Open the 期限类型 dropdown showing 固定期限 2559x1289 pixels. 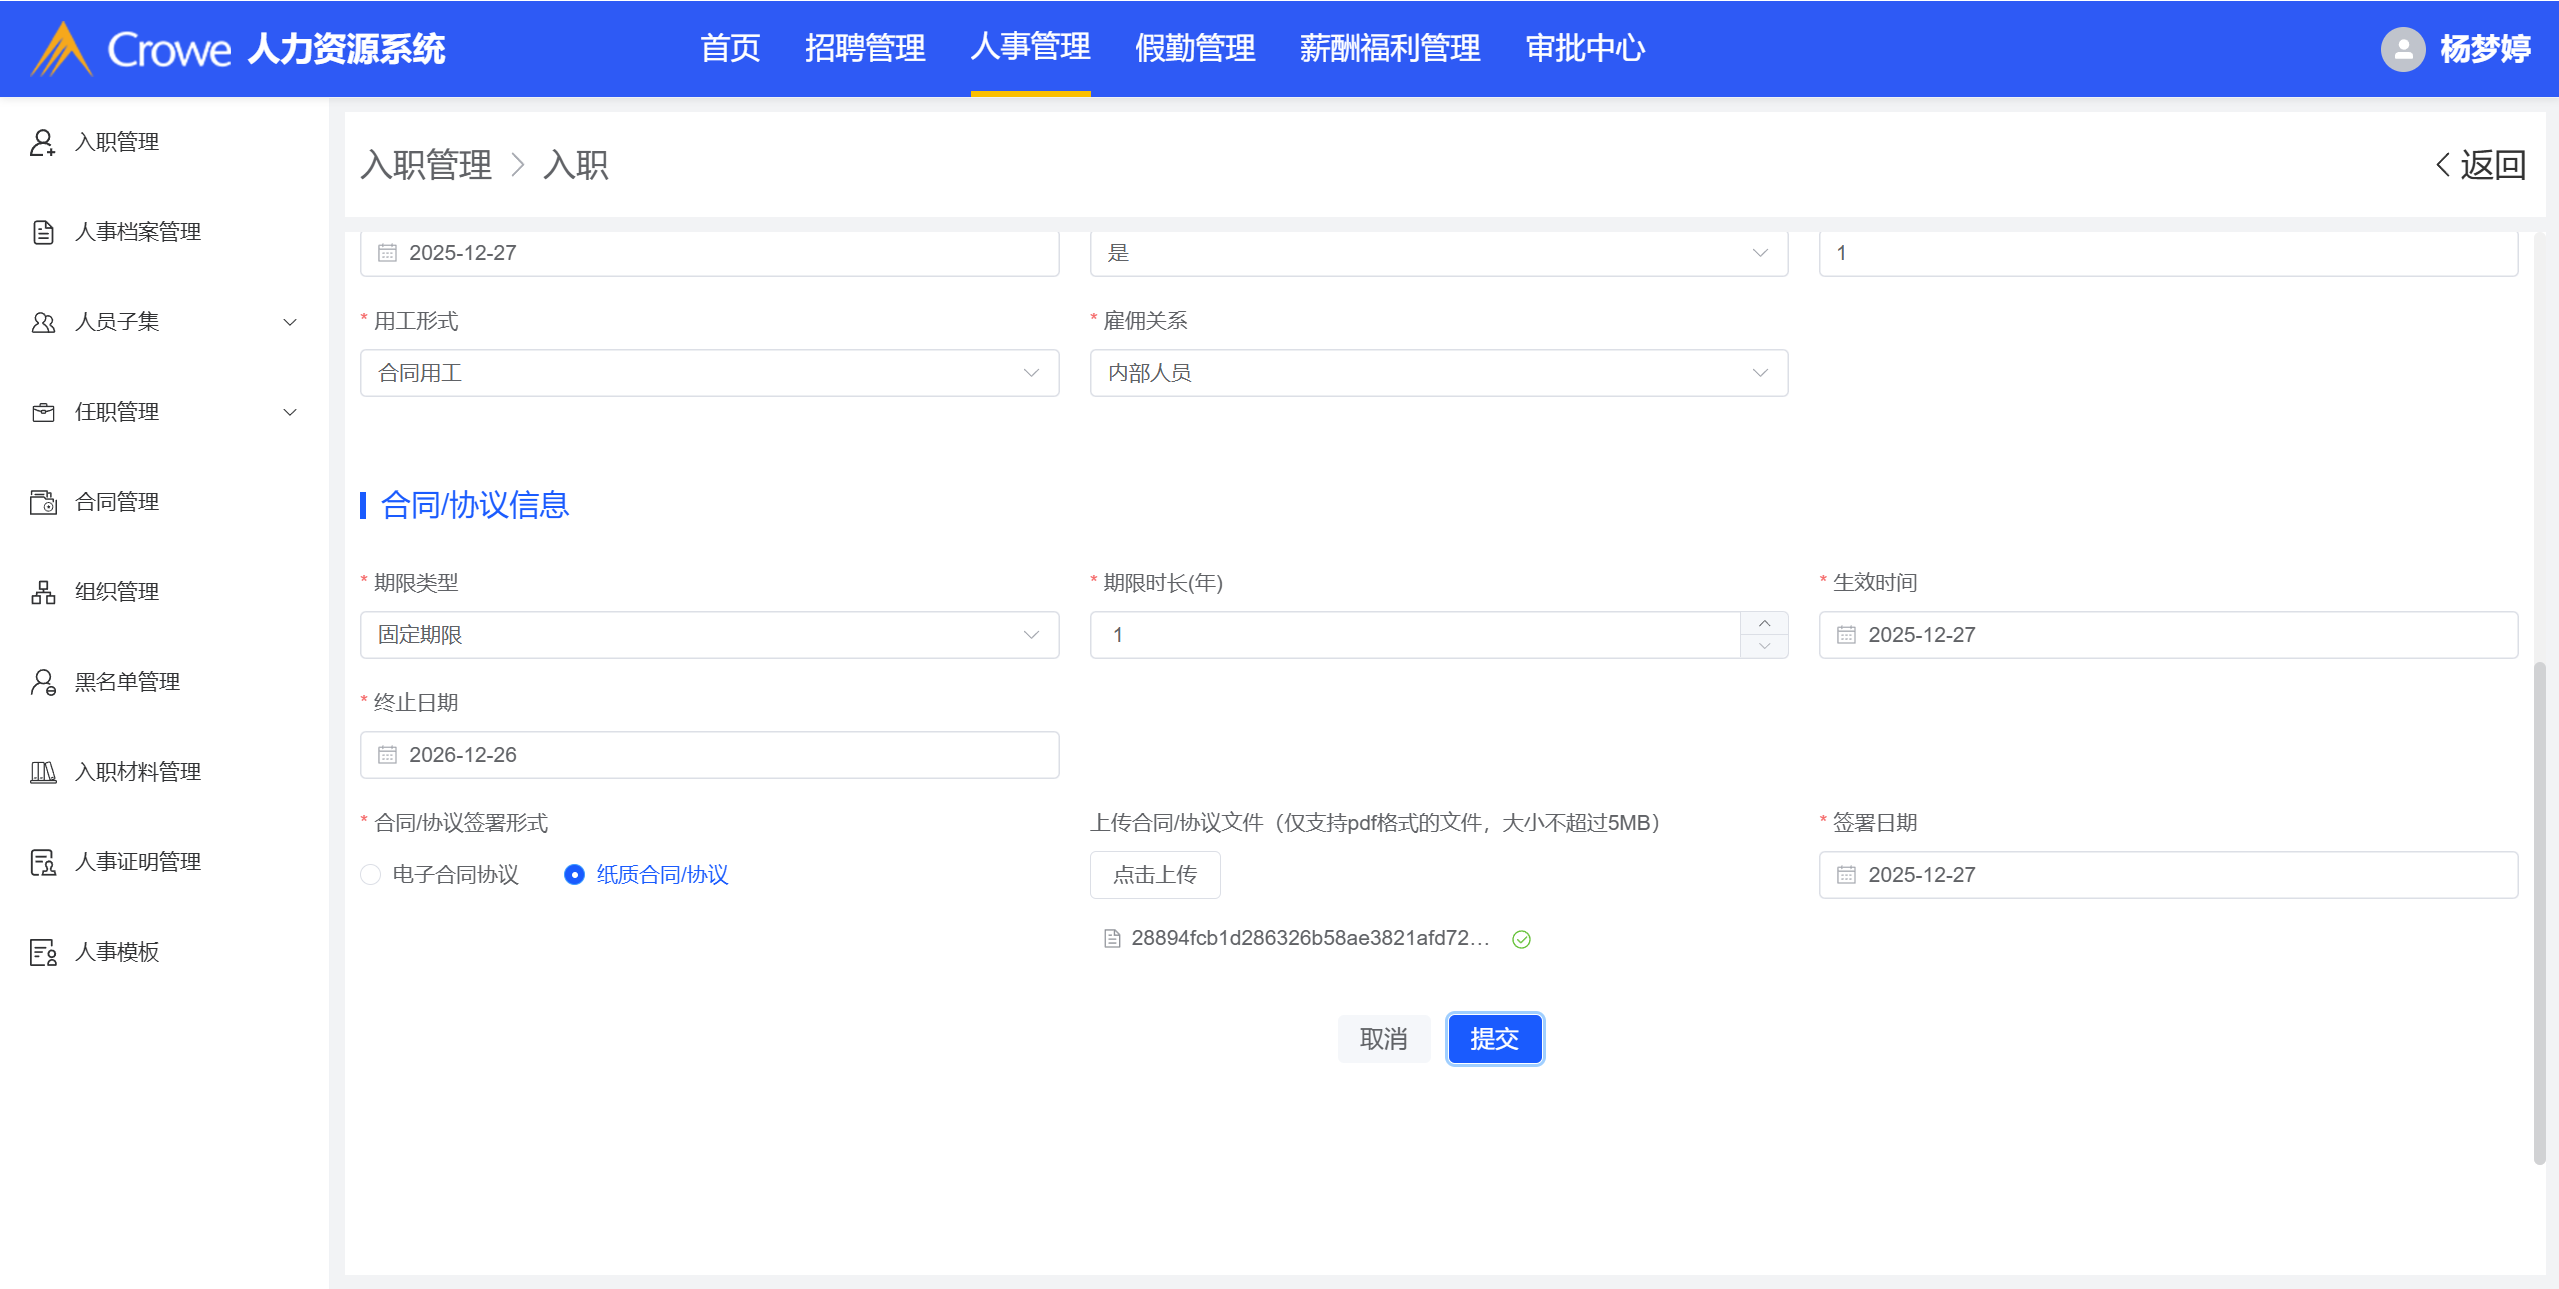pyautogui.click(x=708, y=635)
